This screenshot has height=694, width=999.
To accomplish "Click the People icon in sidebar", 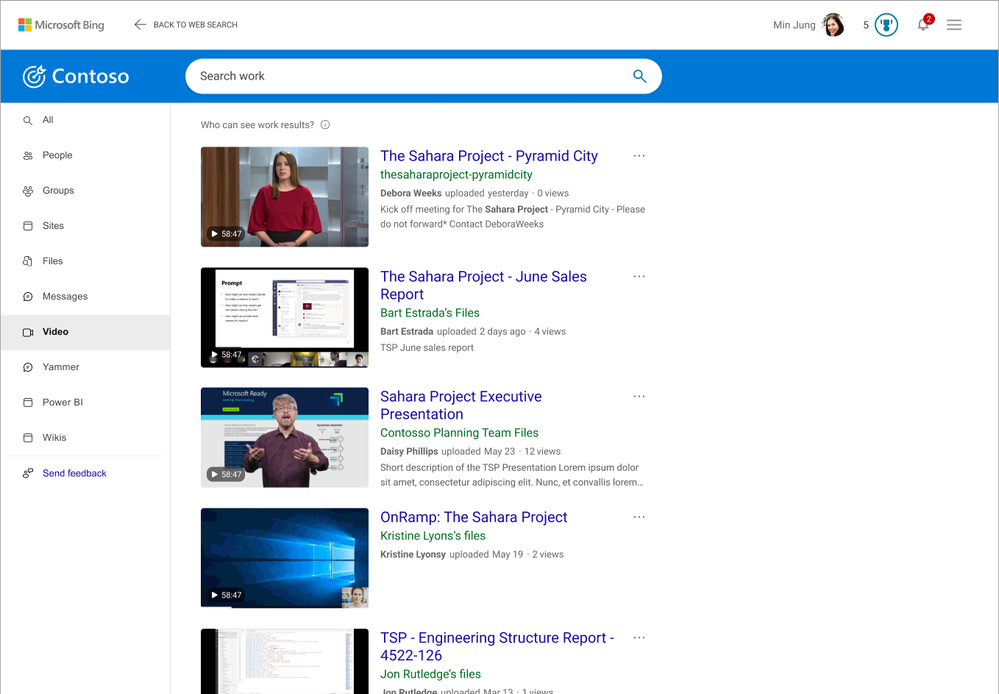I will click(x=27, y=155).
